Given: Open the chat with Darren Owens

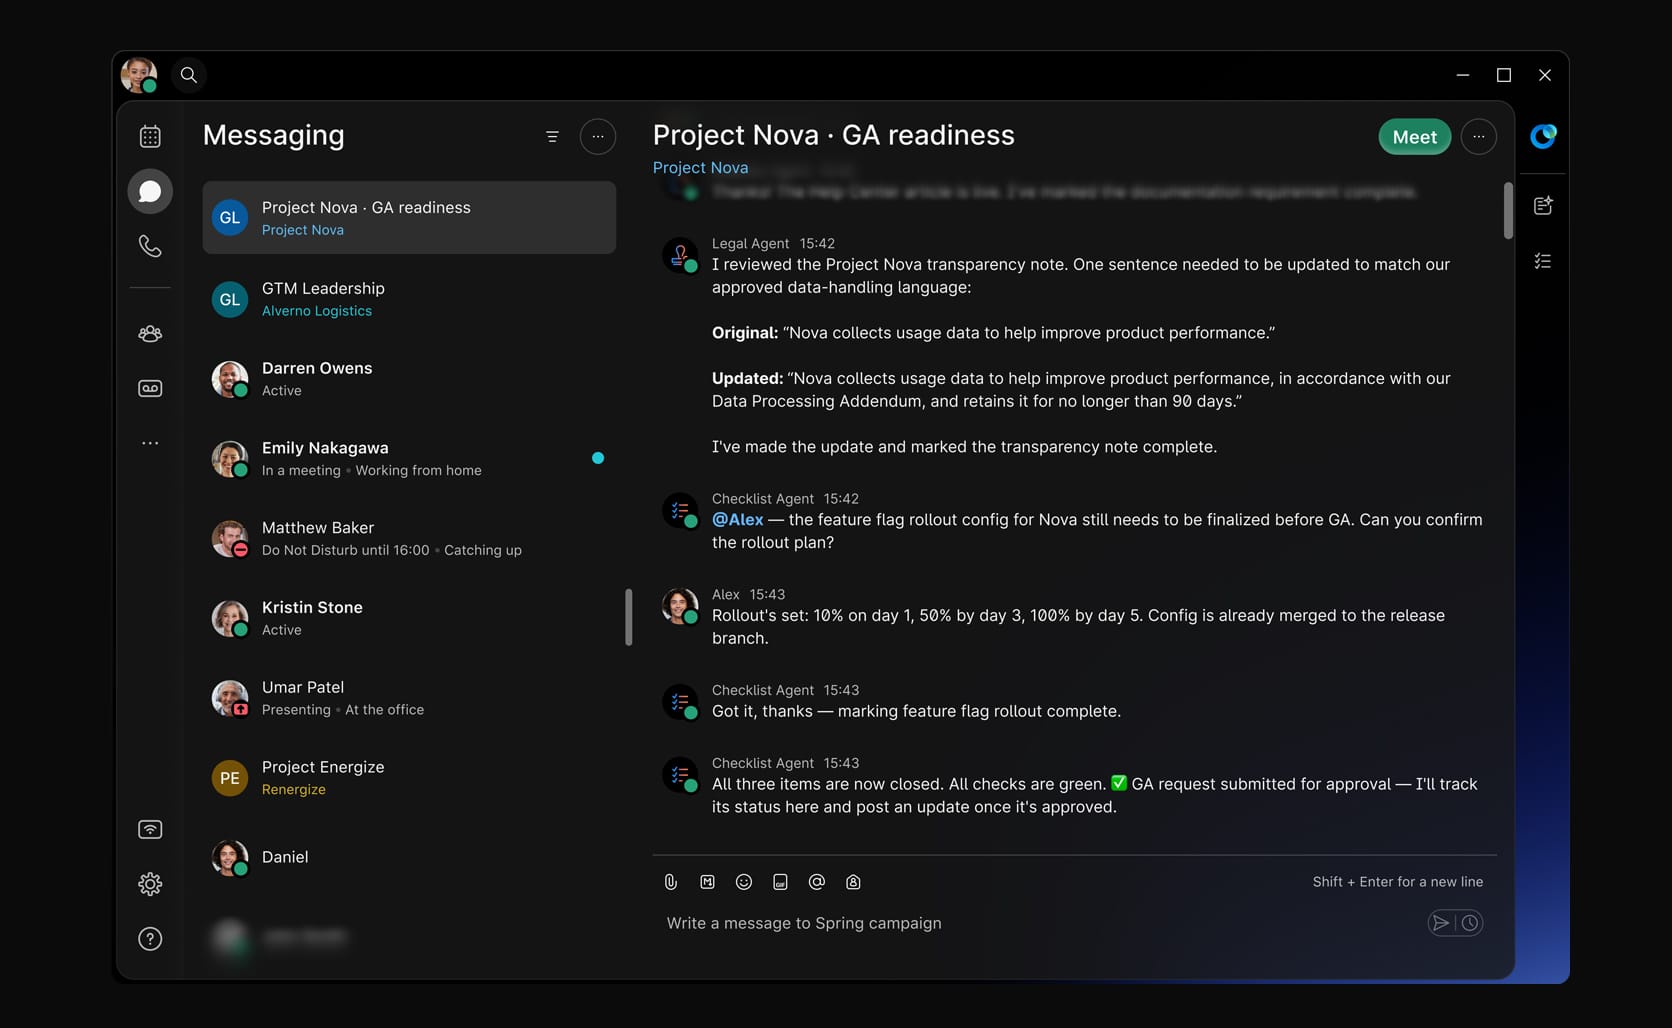Looking at the screenshot, I should coord(409,379).
